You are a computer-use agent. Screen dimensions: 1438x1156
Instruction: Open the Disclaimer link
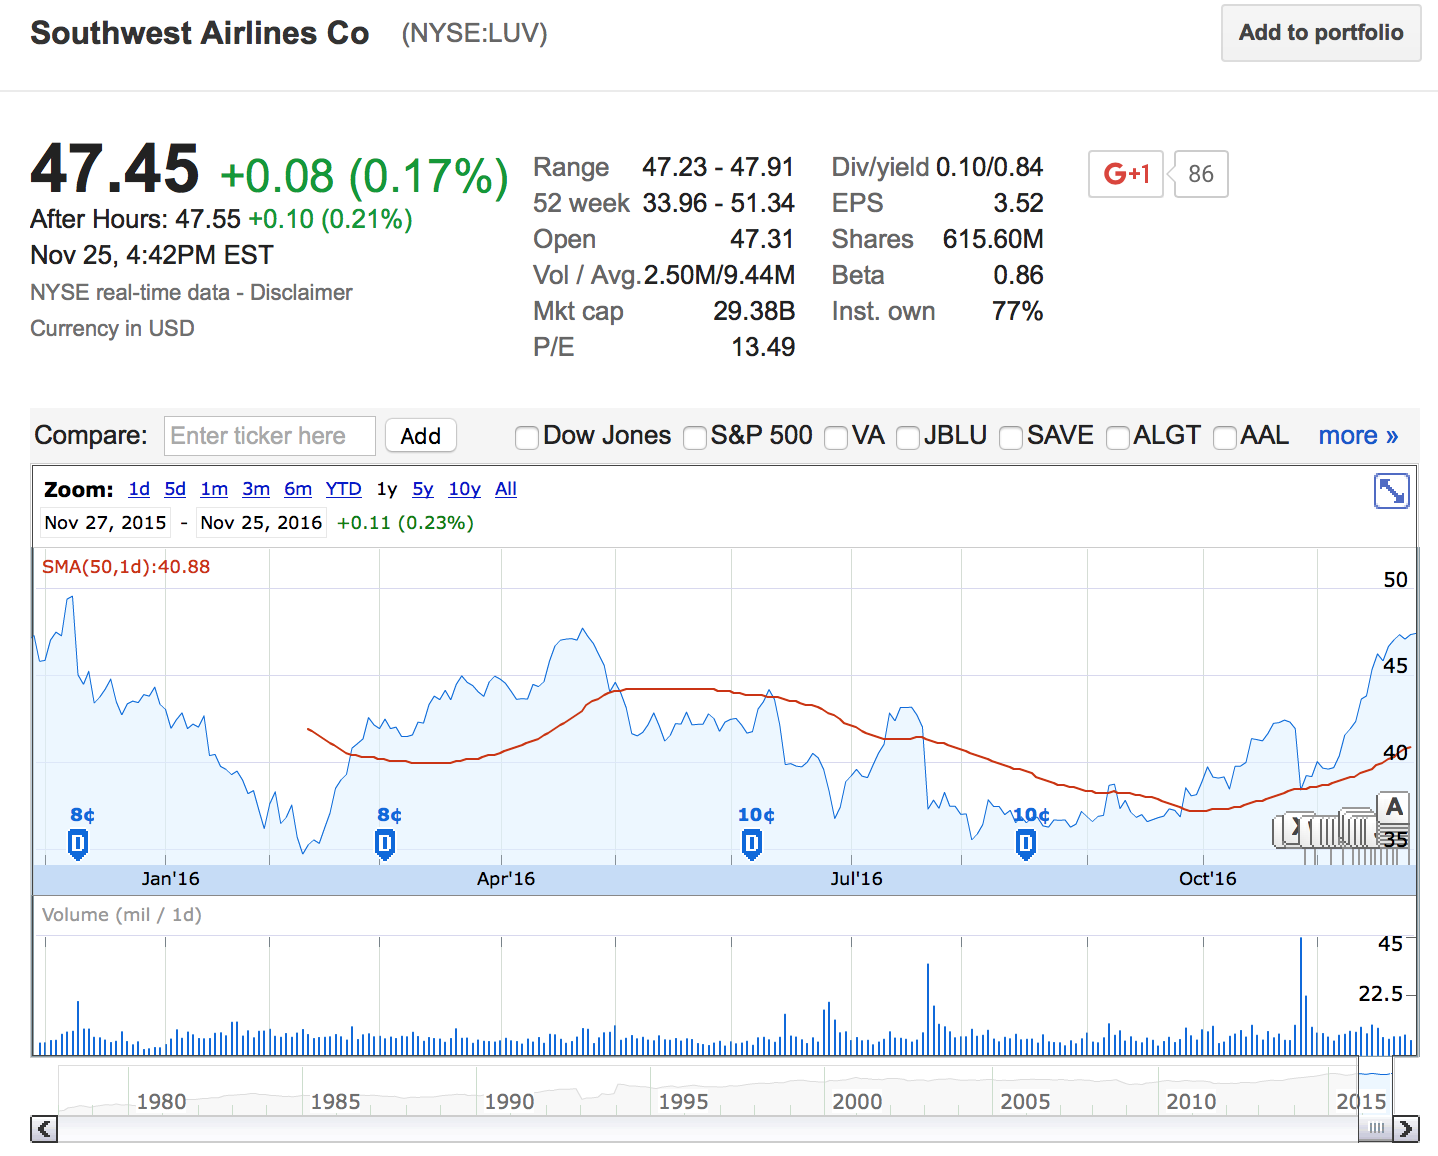point(301,293)
